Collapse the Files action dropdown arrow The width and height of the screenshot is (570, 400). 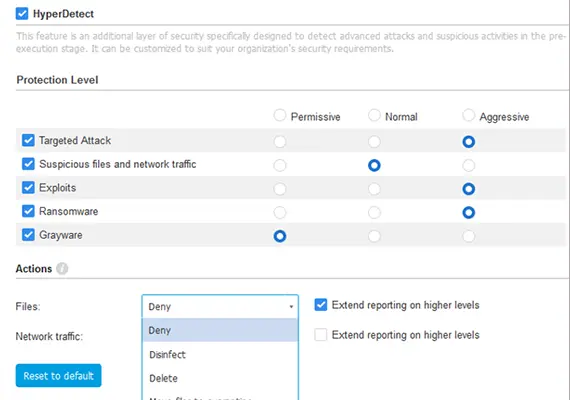pos(291,307)
